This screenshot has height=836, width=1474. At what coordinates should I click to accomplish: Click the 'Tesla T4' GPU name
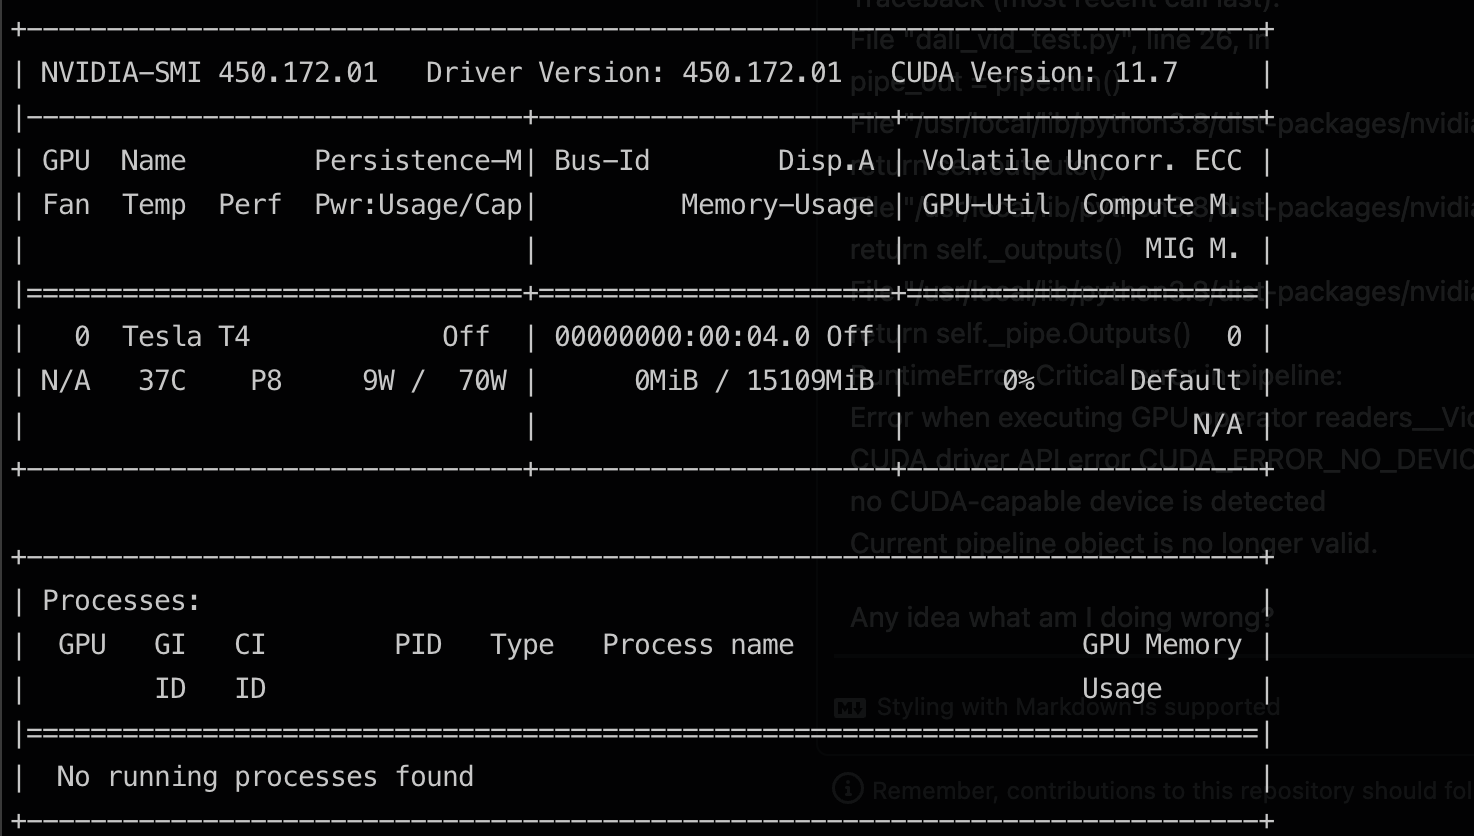tap(186, 336)
